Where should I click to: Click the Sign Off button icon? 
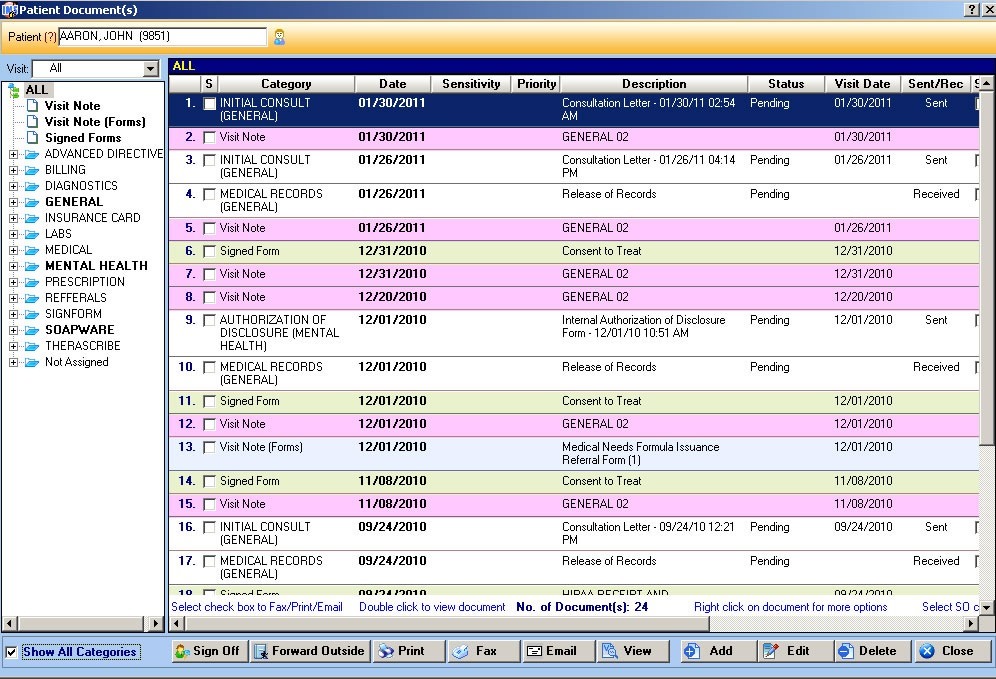(x=182, y=651)
